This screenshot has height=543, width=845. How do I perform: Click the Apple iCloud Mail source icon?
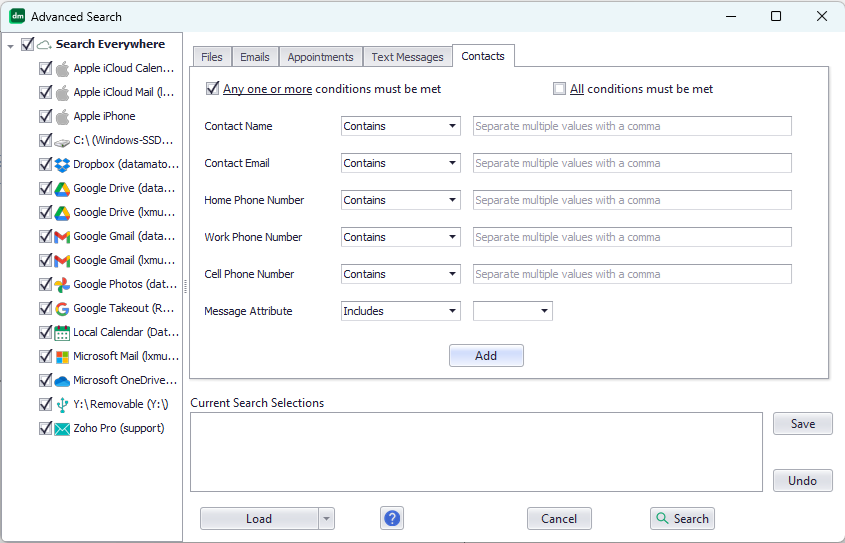click(x=63, y=93)
